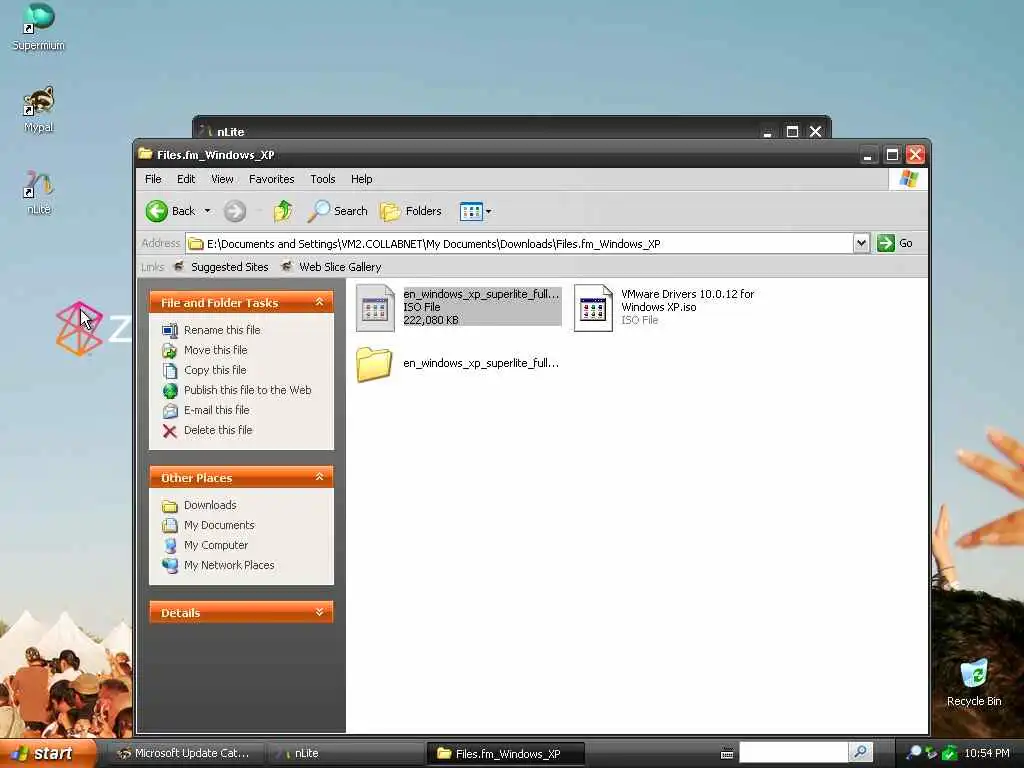Click Publish this file to the Web

tap(248, 390)
